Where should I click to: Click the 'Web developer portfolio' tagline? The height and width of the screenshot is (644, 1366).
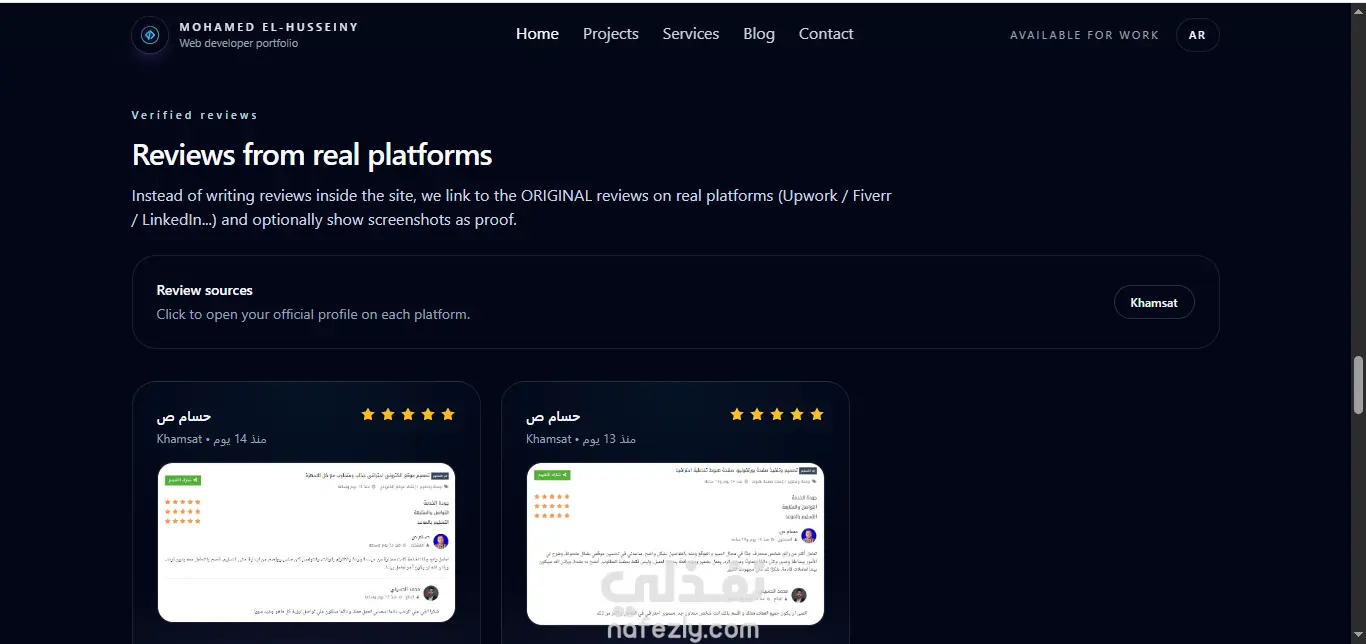click(x=239, y=44)
